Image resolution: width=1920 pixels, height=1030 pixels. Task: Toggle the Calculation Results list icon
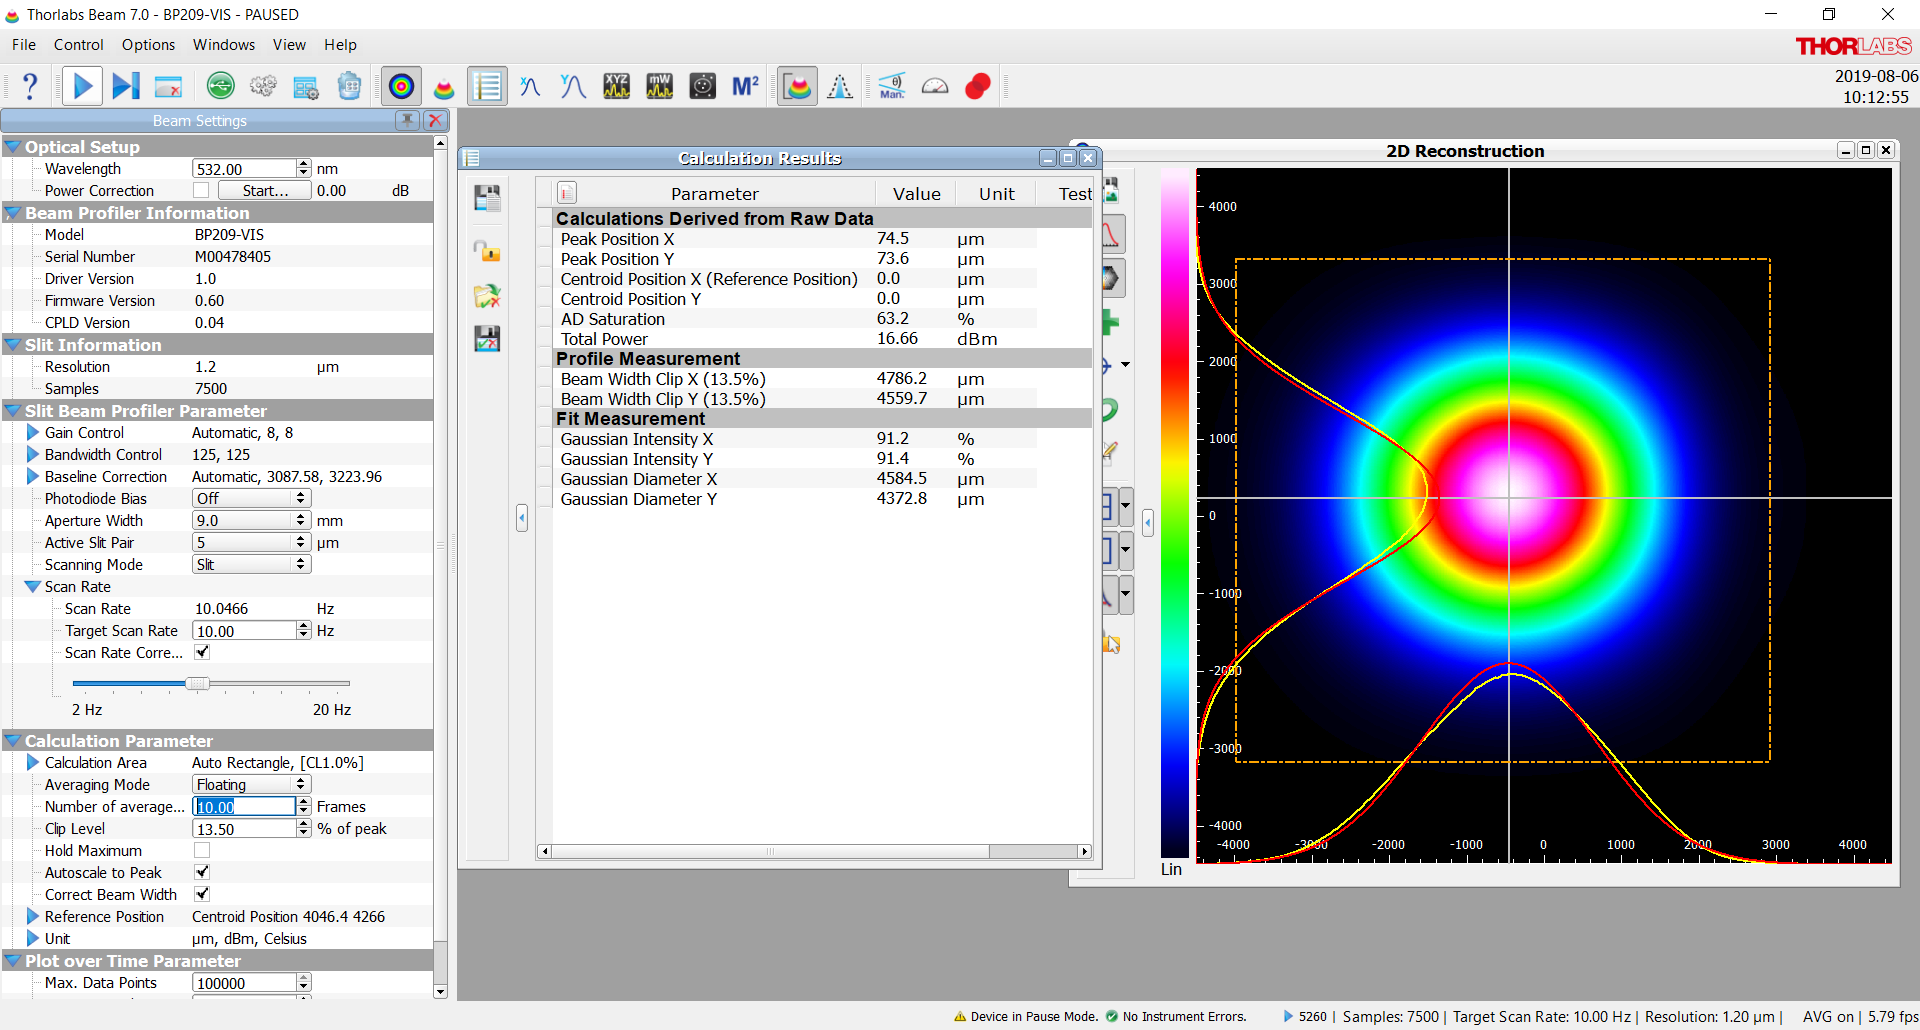[487, 87]
